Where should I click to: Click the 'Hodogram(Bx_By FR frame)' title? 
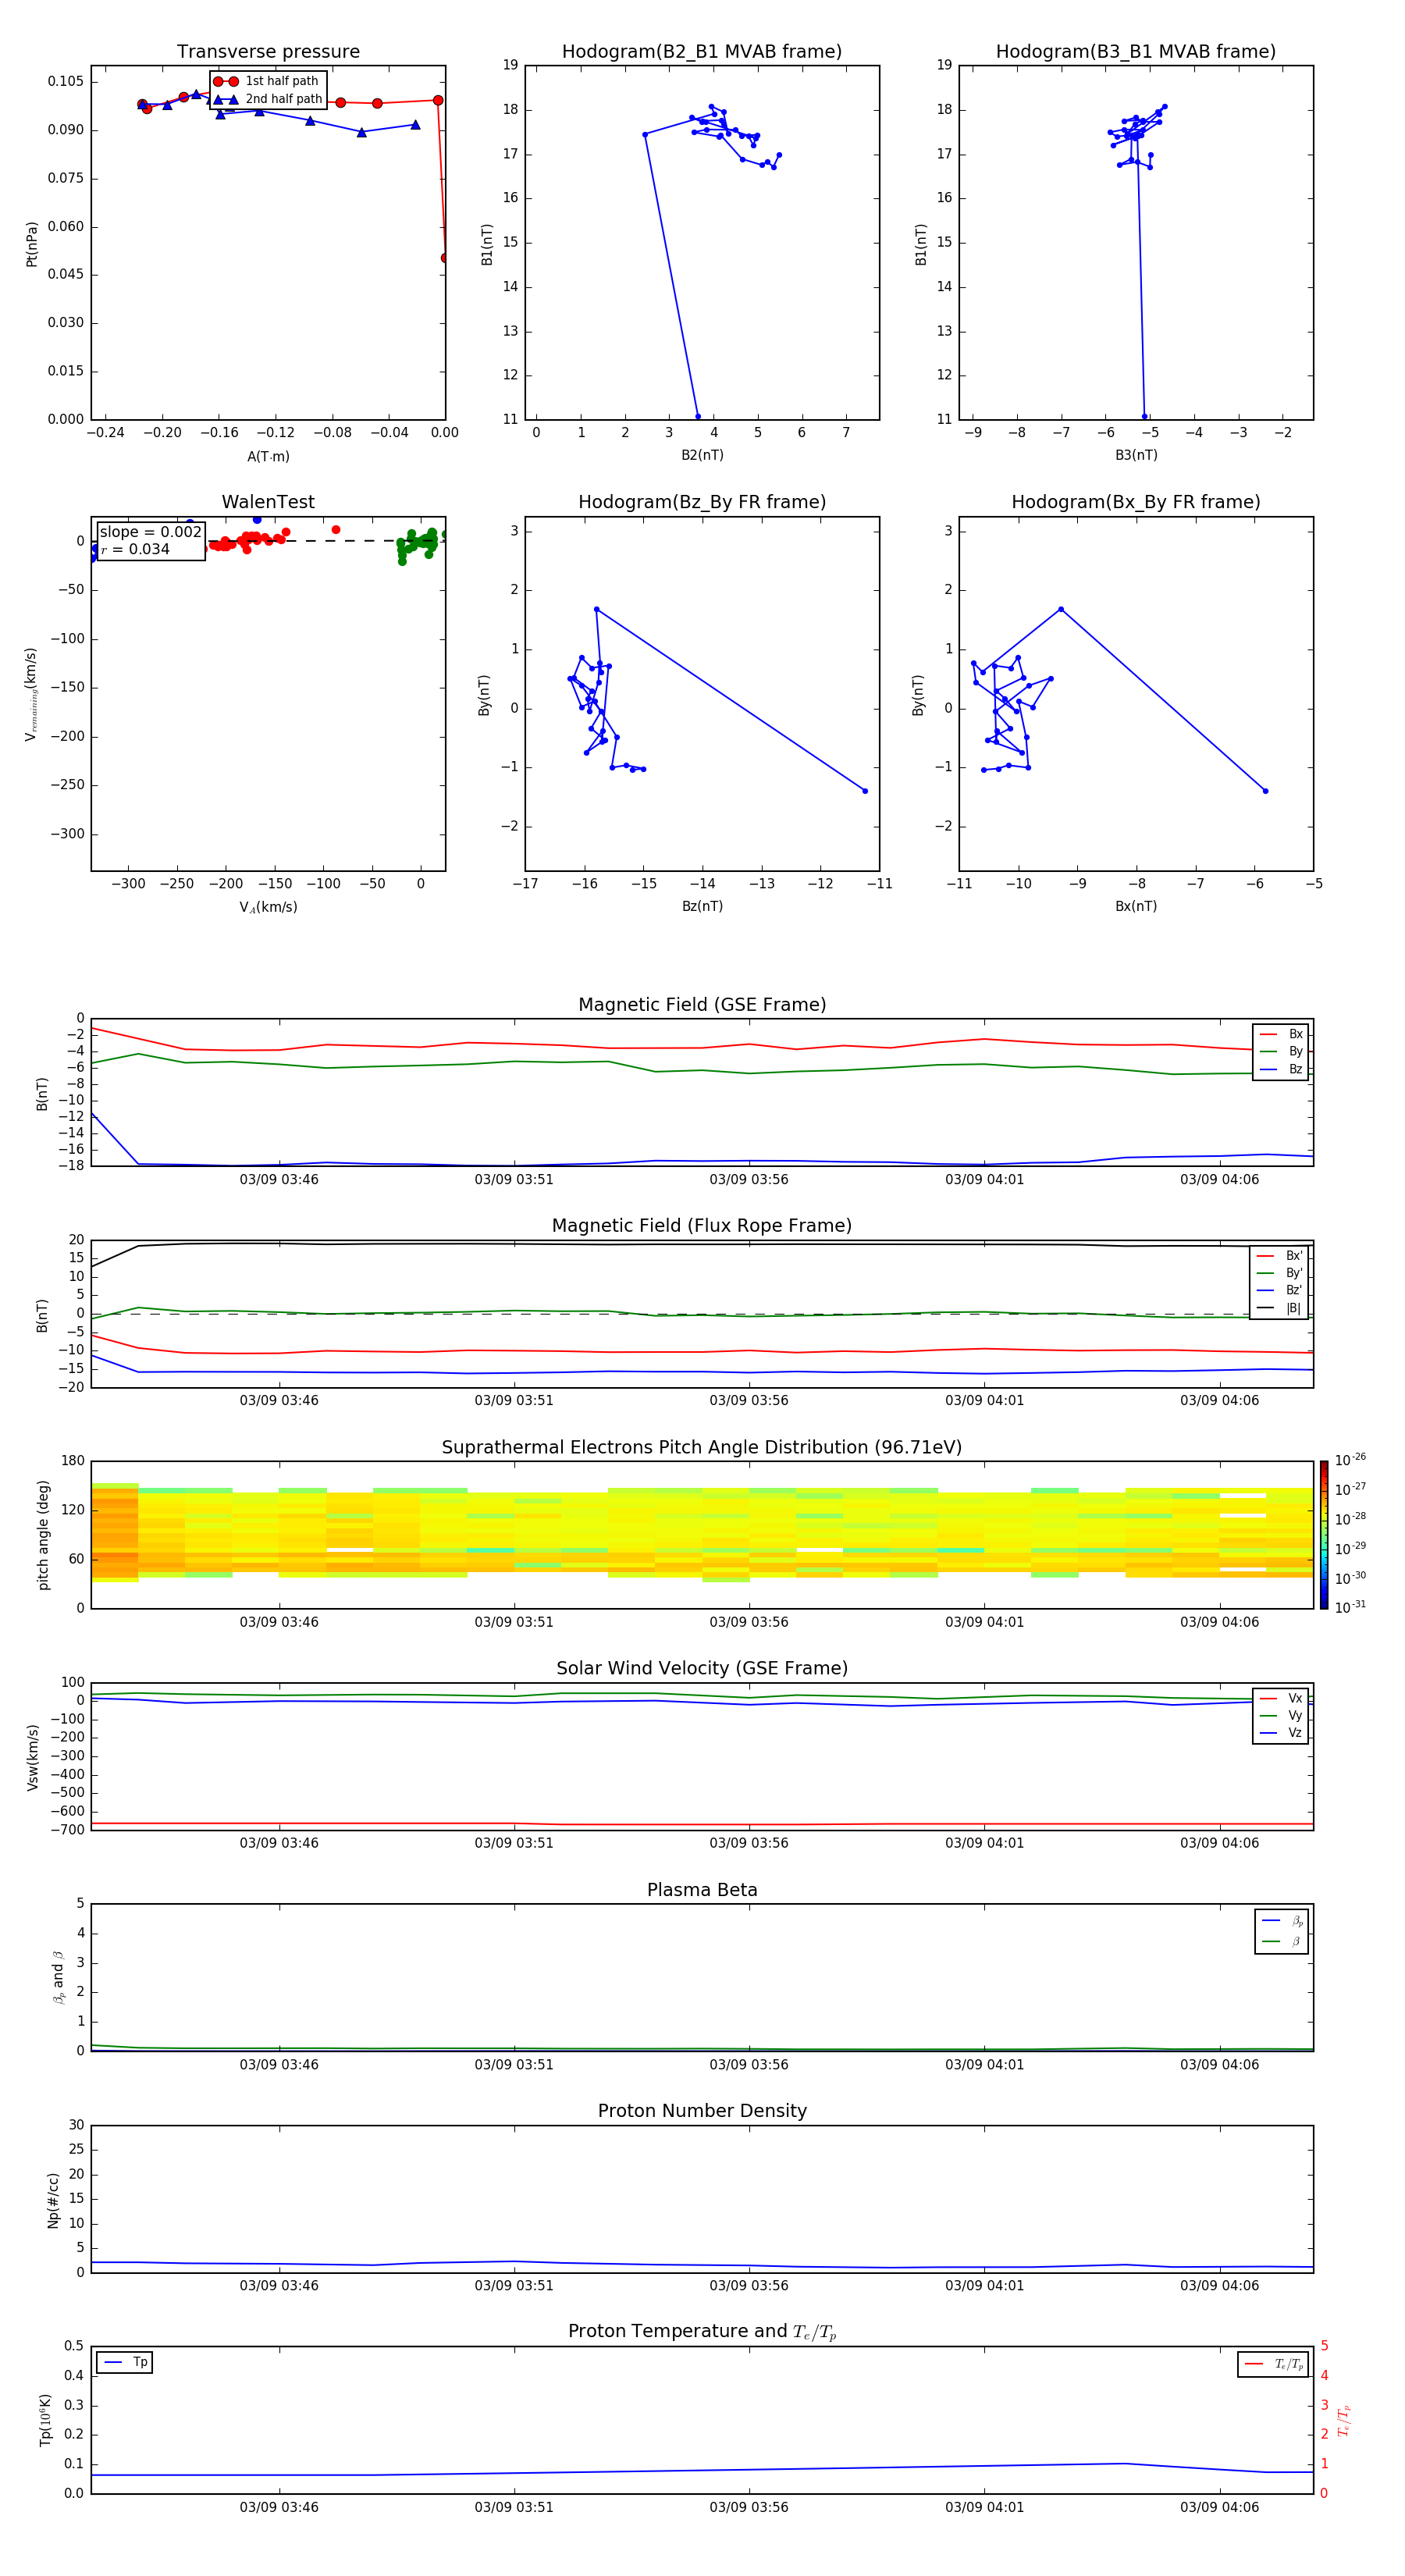(1135, 502)
